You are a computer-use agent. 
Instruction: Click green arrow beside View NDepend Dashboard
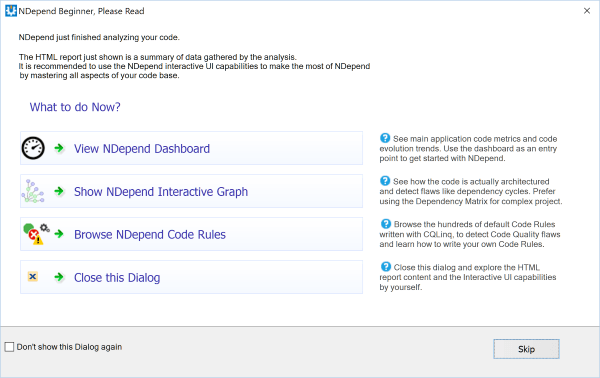click(59, 148)
